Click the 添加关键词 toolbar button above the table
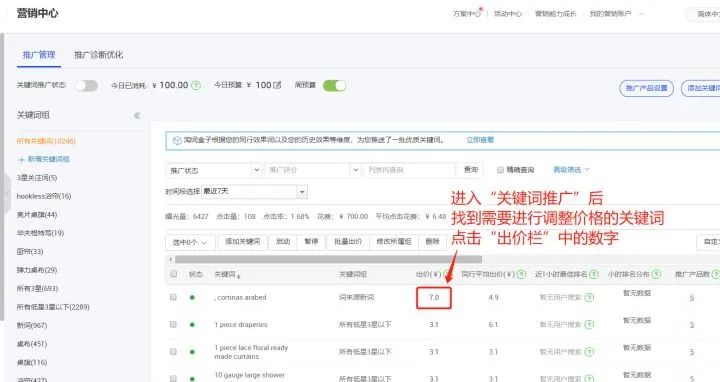 [242, 242]
